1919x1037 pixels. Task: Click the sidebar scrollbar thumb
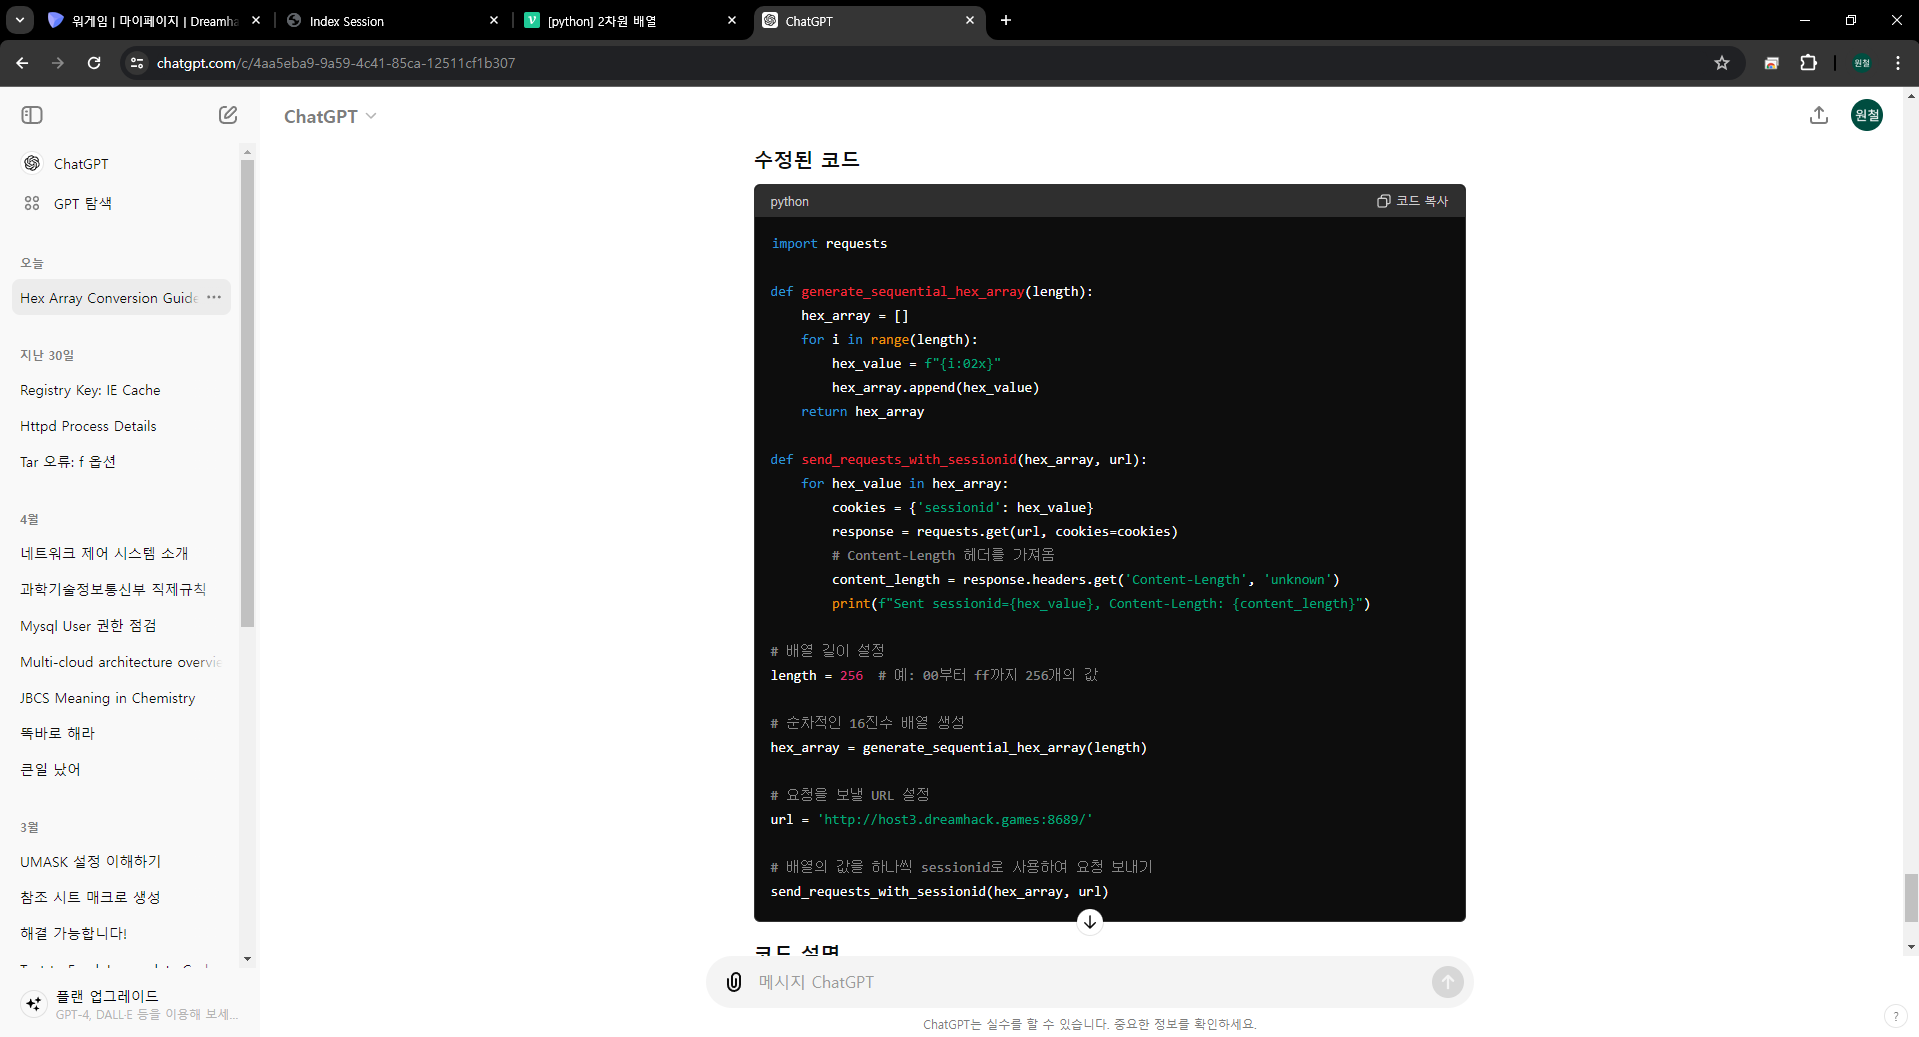tap(247, 394)
